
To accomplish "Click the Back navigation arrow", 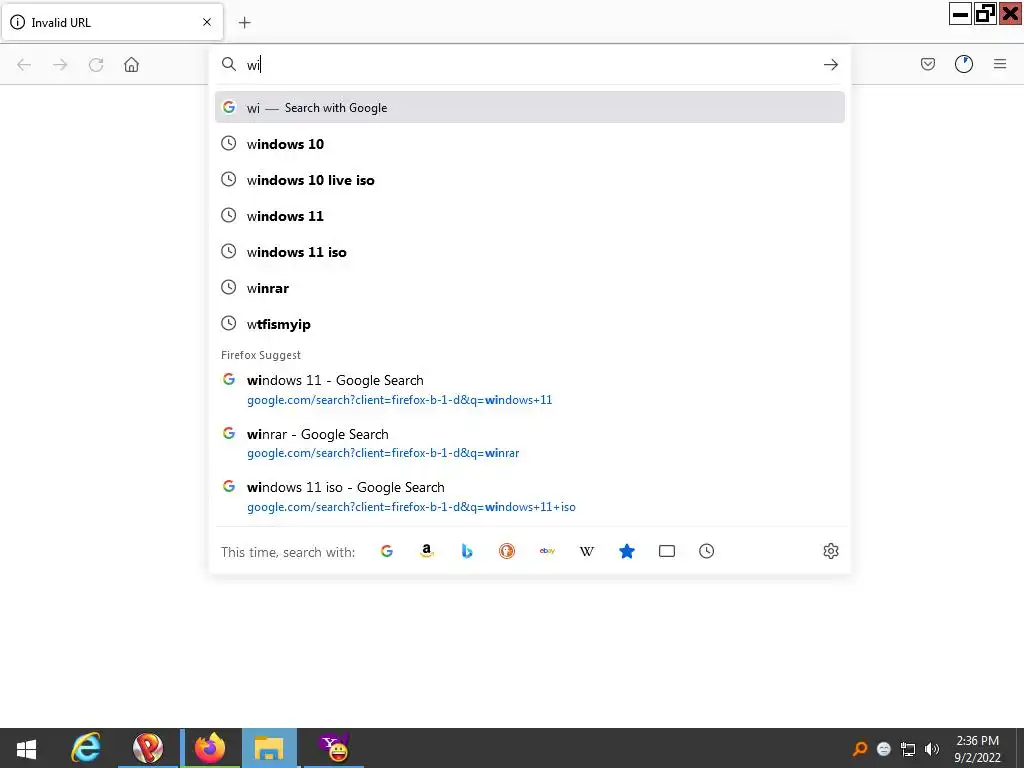I will pos(24,65).
